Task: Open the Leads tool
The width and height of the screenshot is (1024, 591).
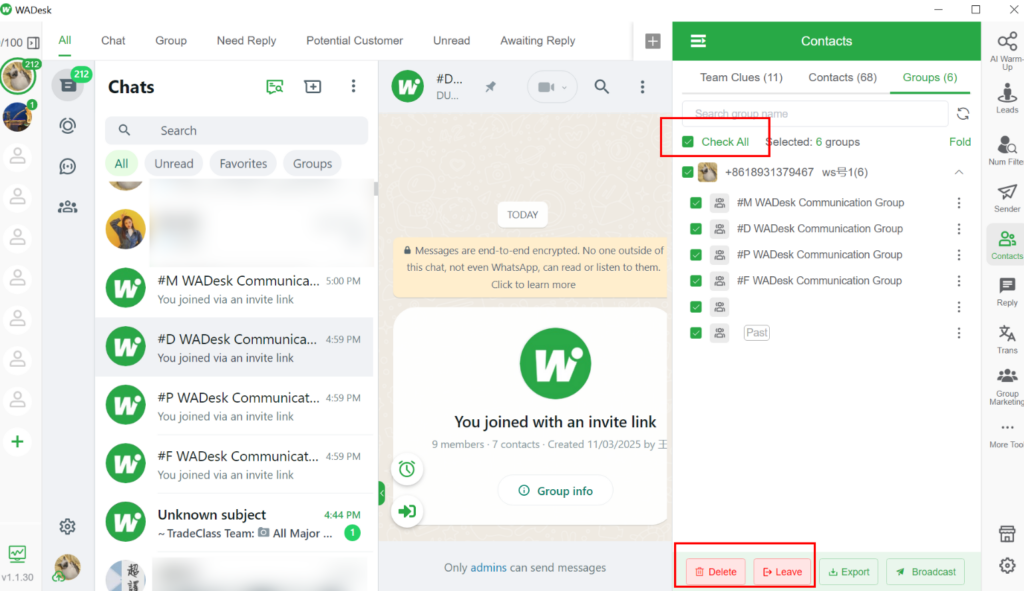Action: tap(1007, 98)
